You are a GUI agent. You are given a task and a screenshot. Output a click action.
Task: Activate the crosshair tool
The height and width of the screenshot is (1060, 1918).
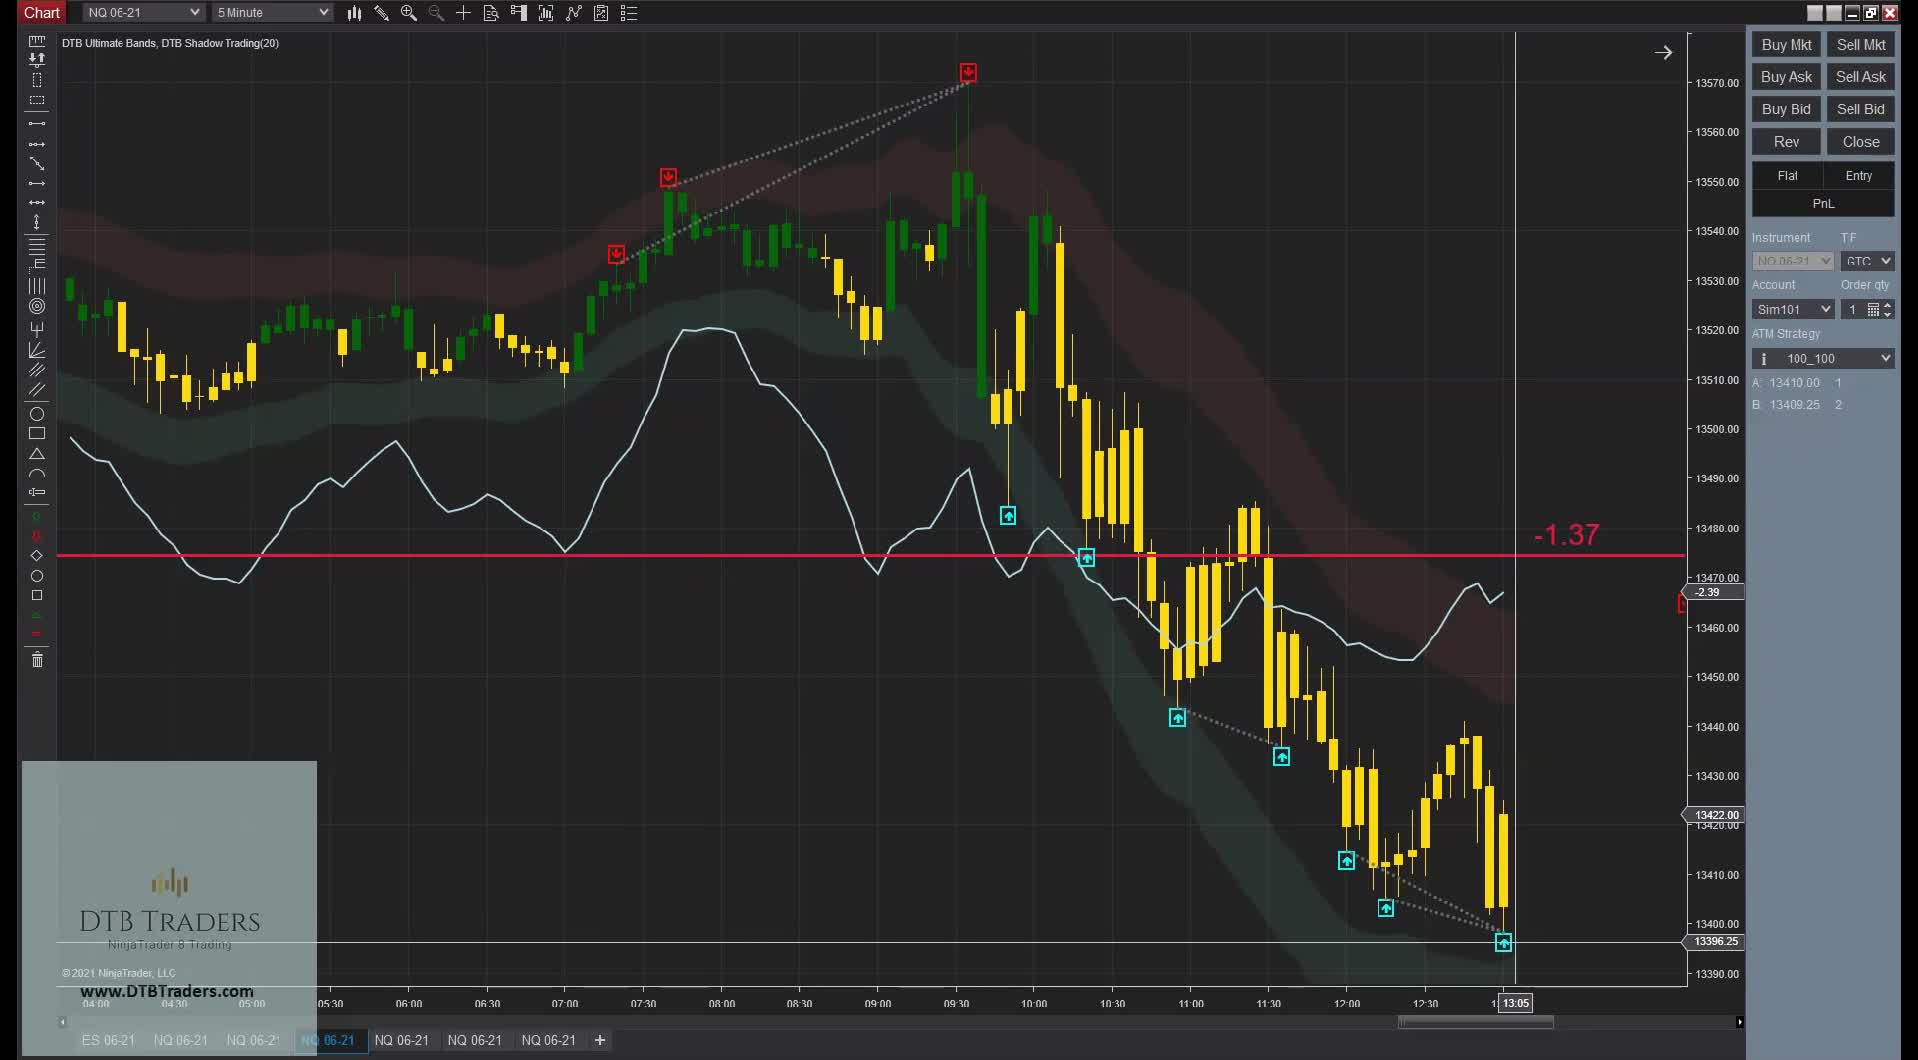point(463,13)
